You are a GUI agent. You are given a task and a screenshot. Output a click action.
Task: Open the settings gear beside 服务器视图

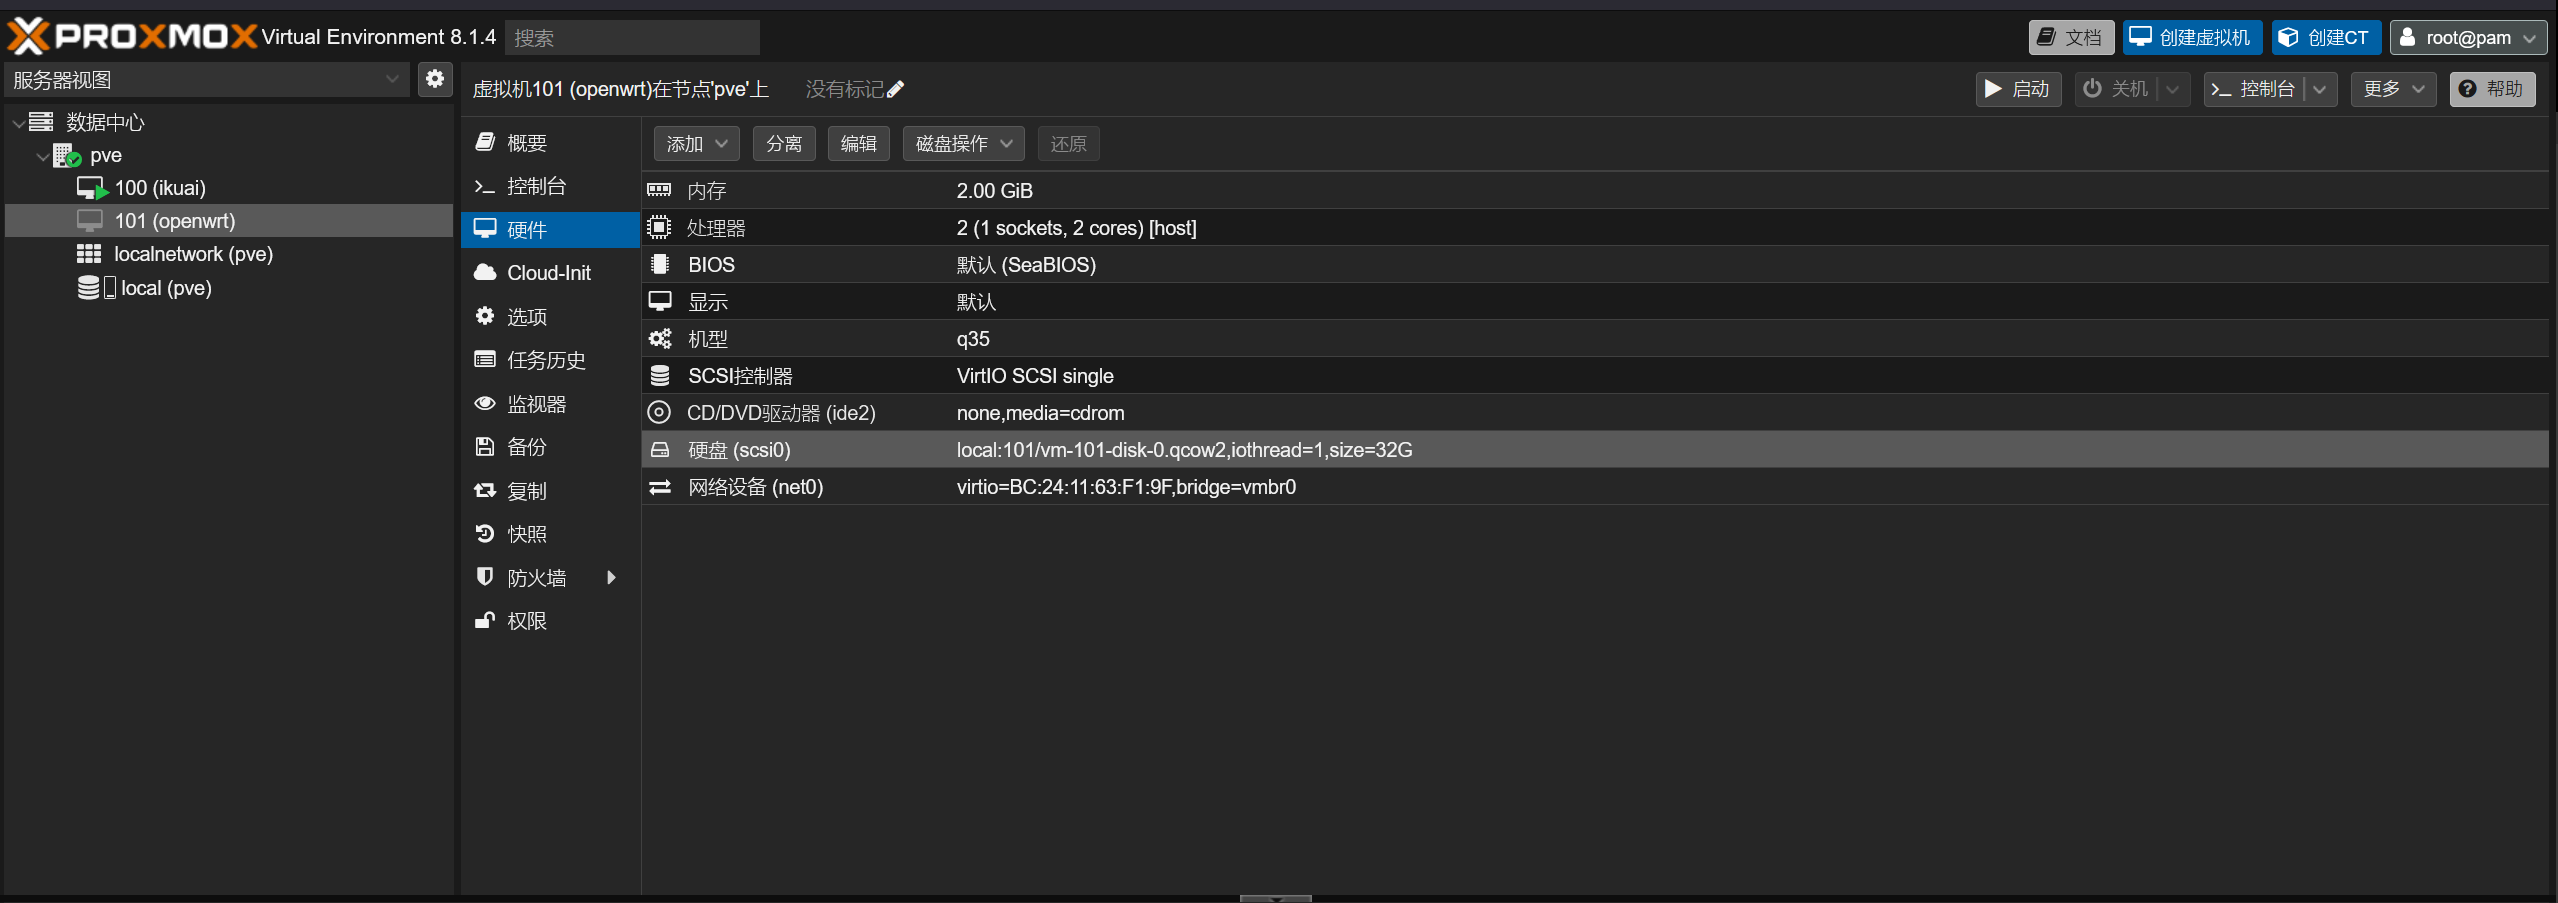tap(435, 79)
